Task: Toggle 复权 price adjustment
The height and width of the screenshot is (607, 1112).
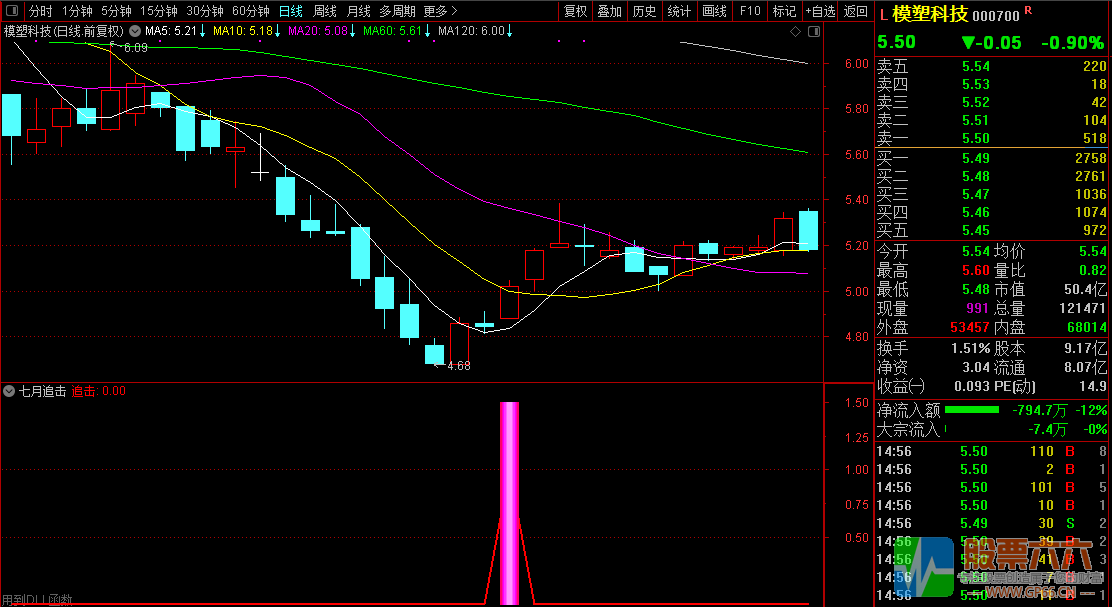Action: 575,11
